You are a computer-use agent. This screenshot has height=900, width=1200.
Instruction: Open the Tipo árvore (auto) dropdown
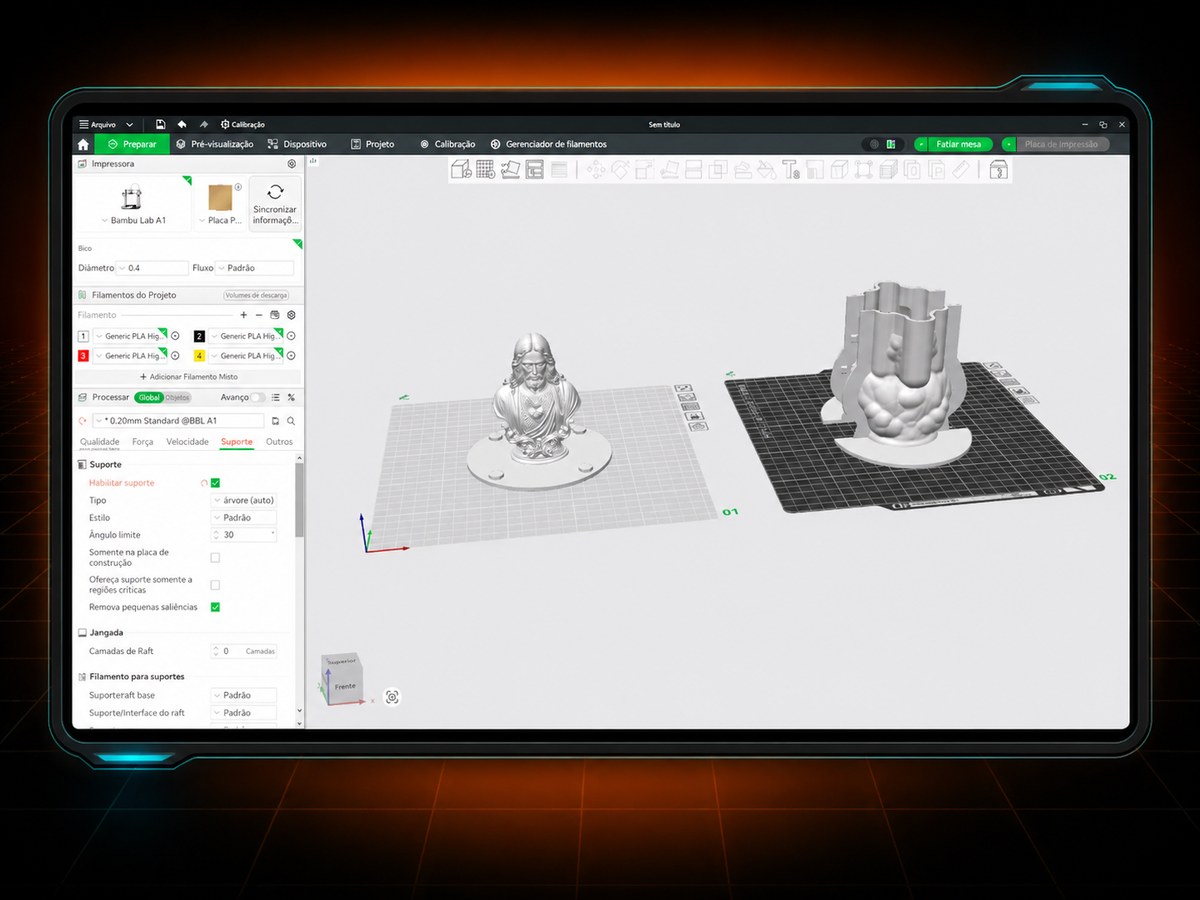243,500
